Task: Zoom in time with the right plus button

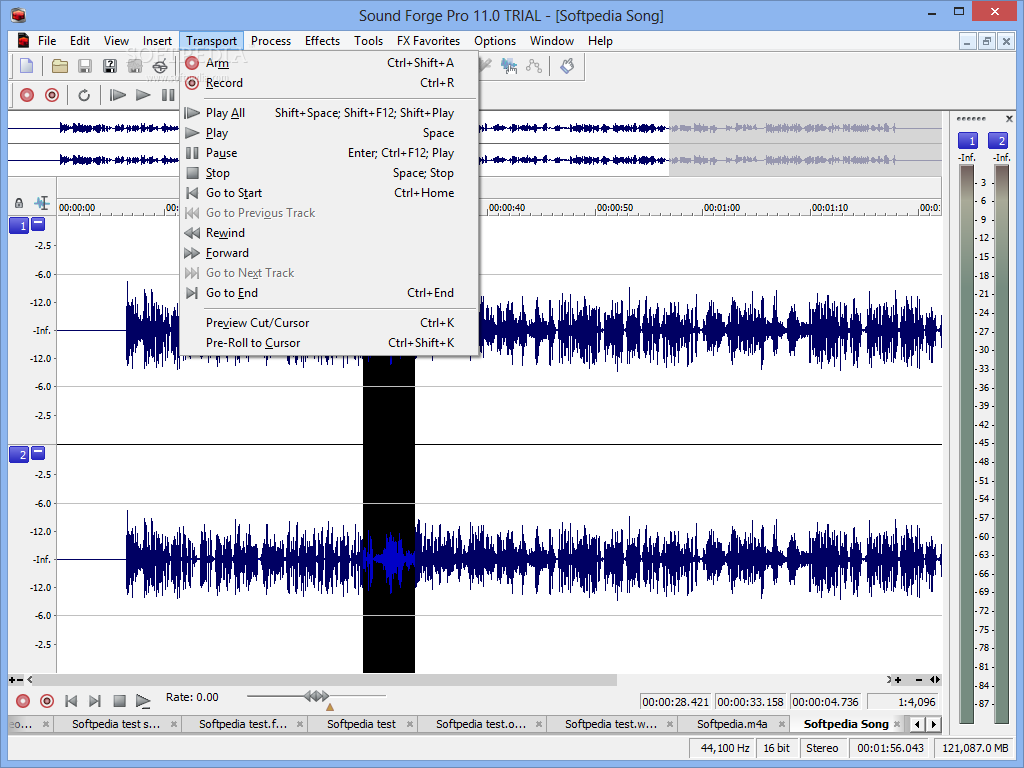Action: (899, 680)
